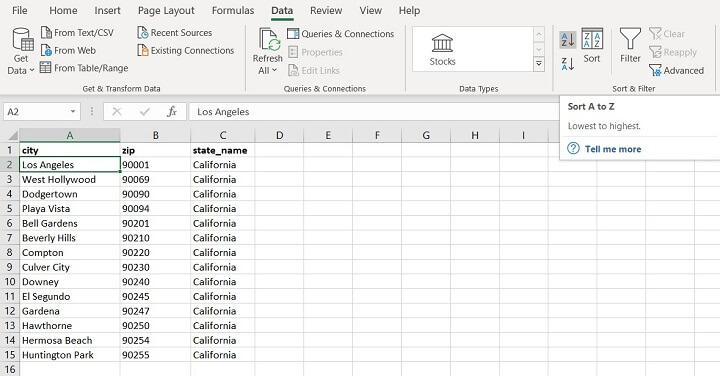Switch to the Page Layout tab
The width and height of the screenshot is (720, 376).
point(166,11)
